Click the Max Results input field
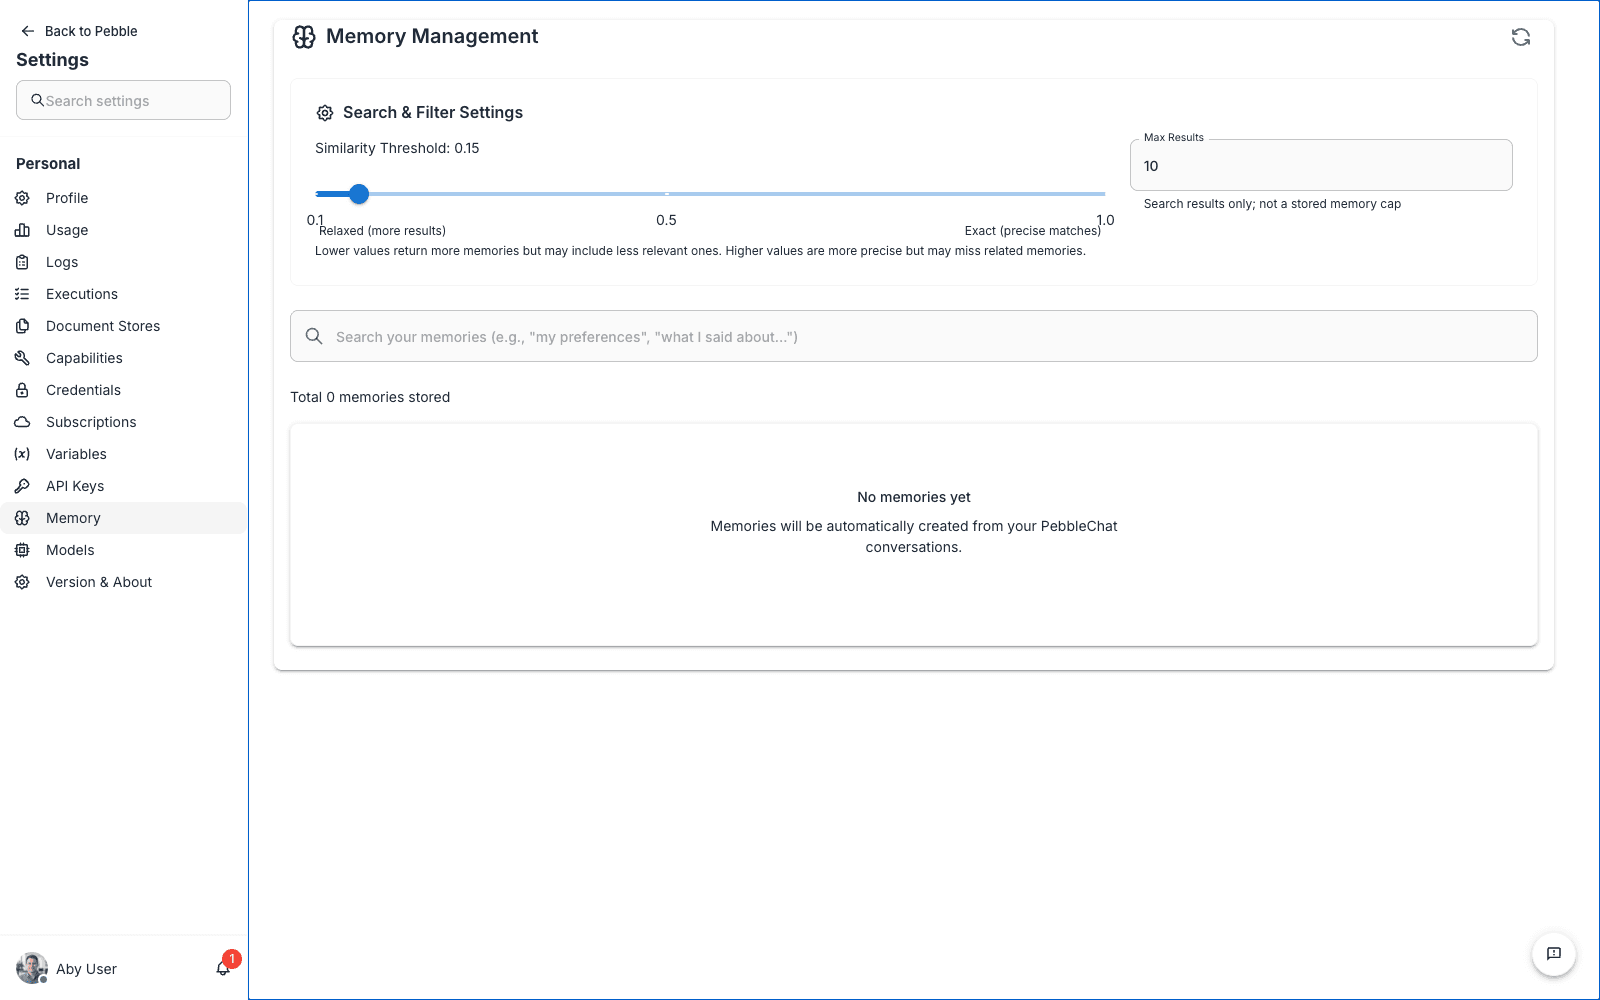1600x1000 pixels. pos(1321,165)
